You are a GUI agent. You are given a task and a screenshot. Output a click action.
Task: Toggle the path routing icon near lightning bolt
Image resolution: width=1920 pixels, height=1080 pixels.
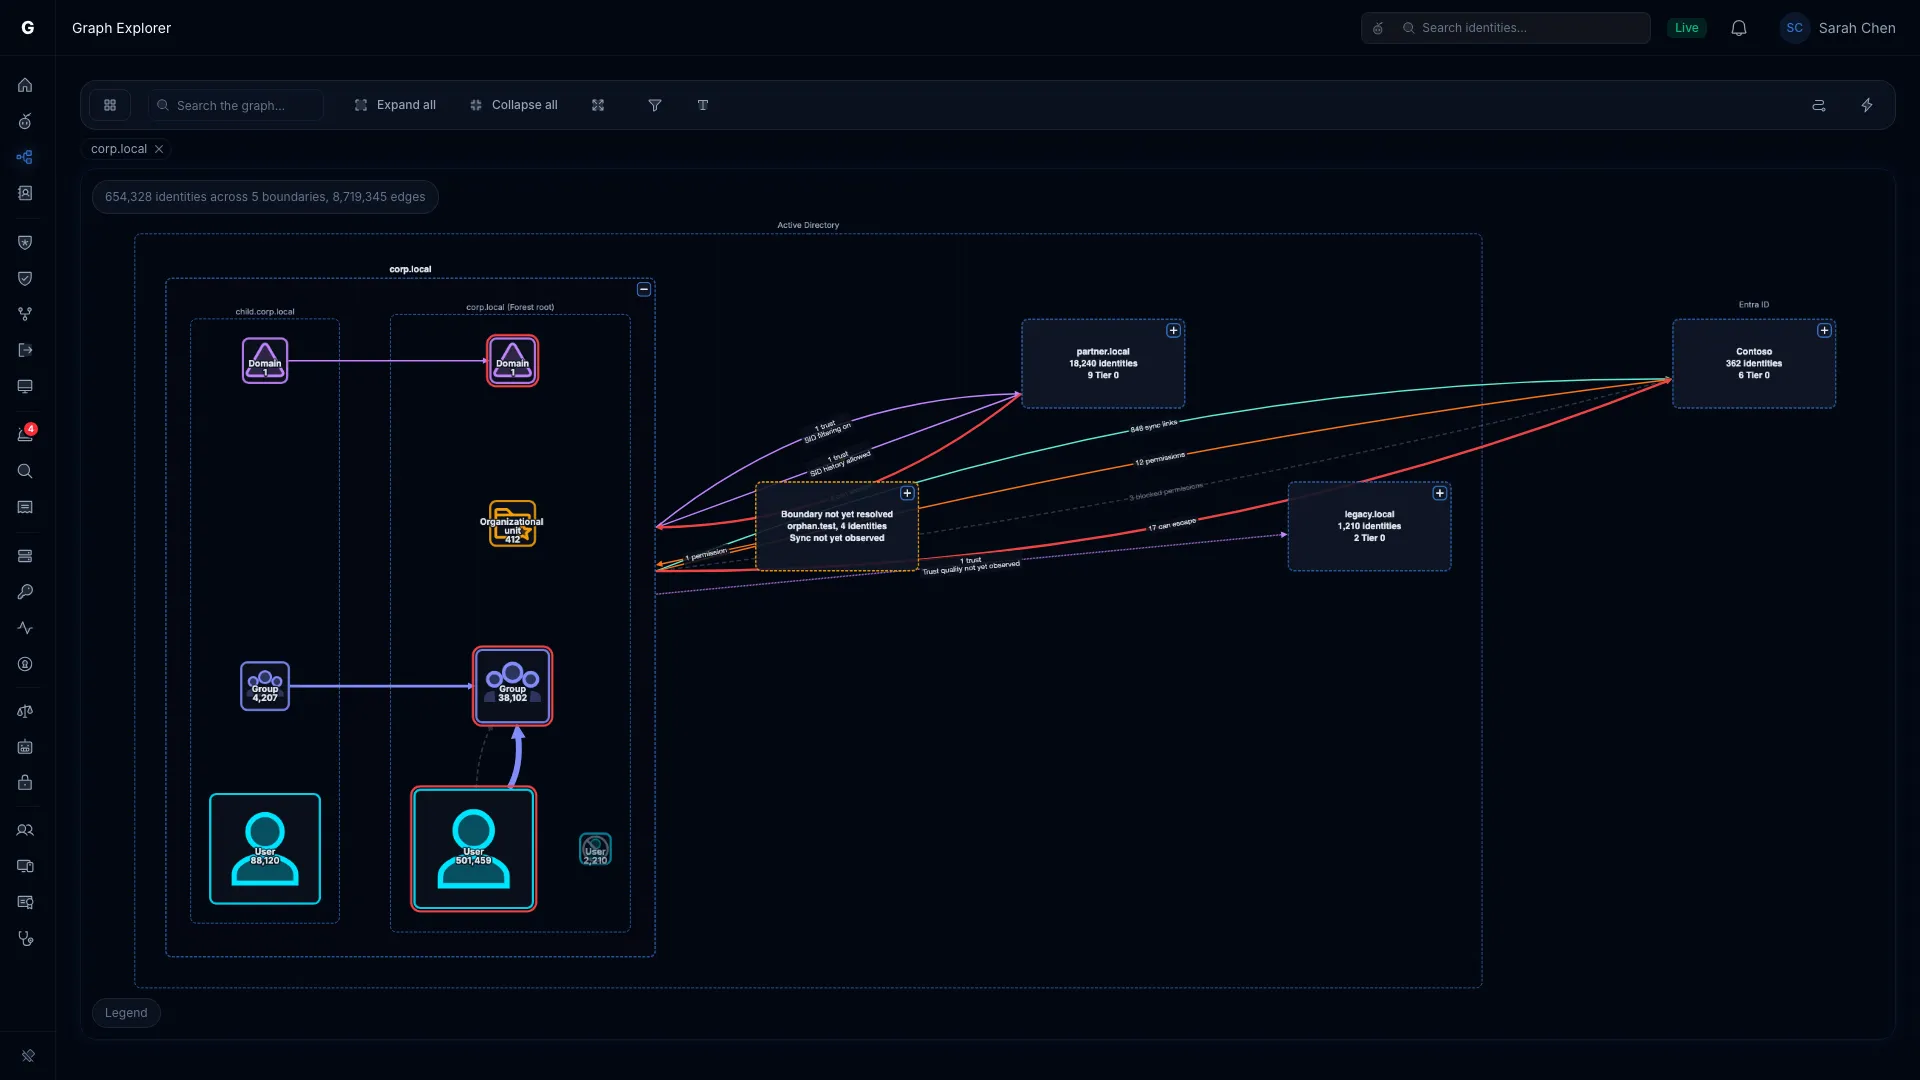[1819, 105]
